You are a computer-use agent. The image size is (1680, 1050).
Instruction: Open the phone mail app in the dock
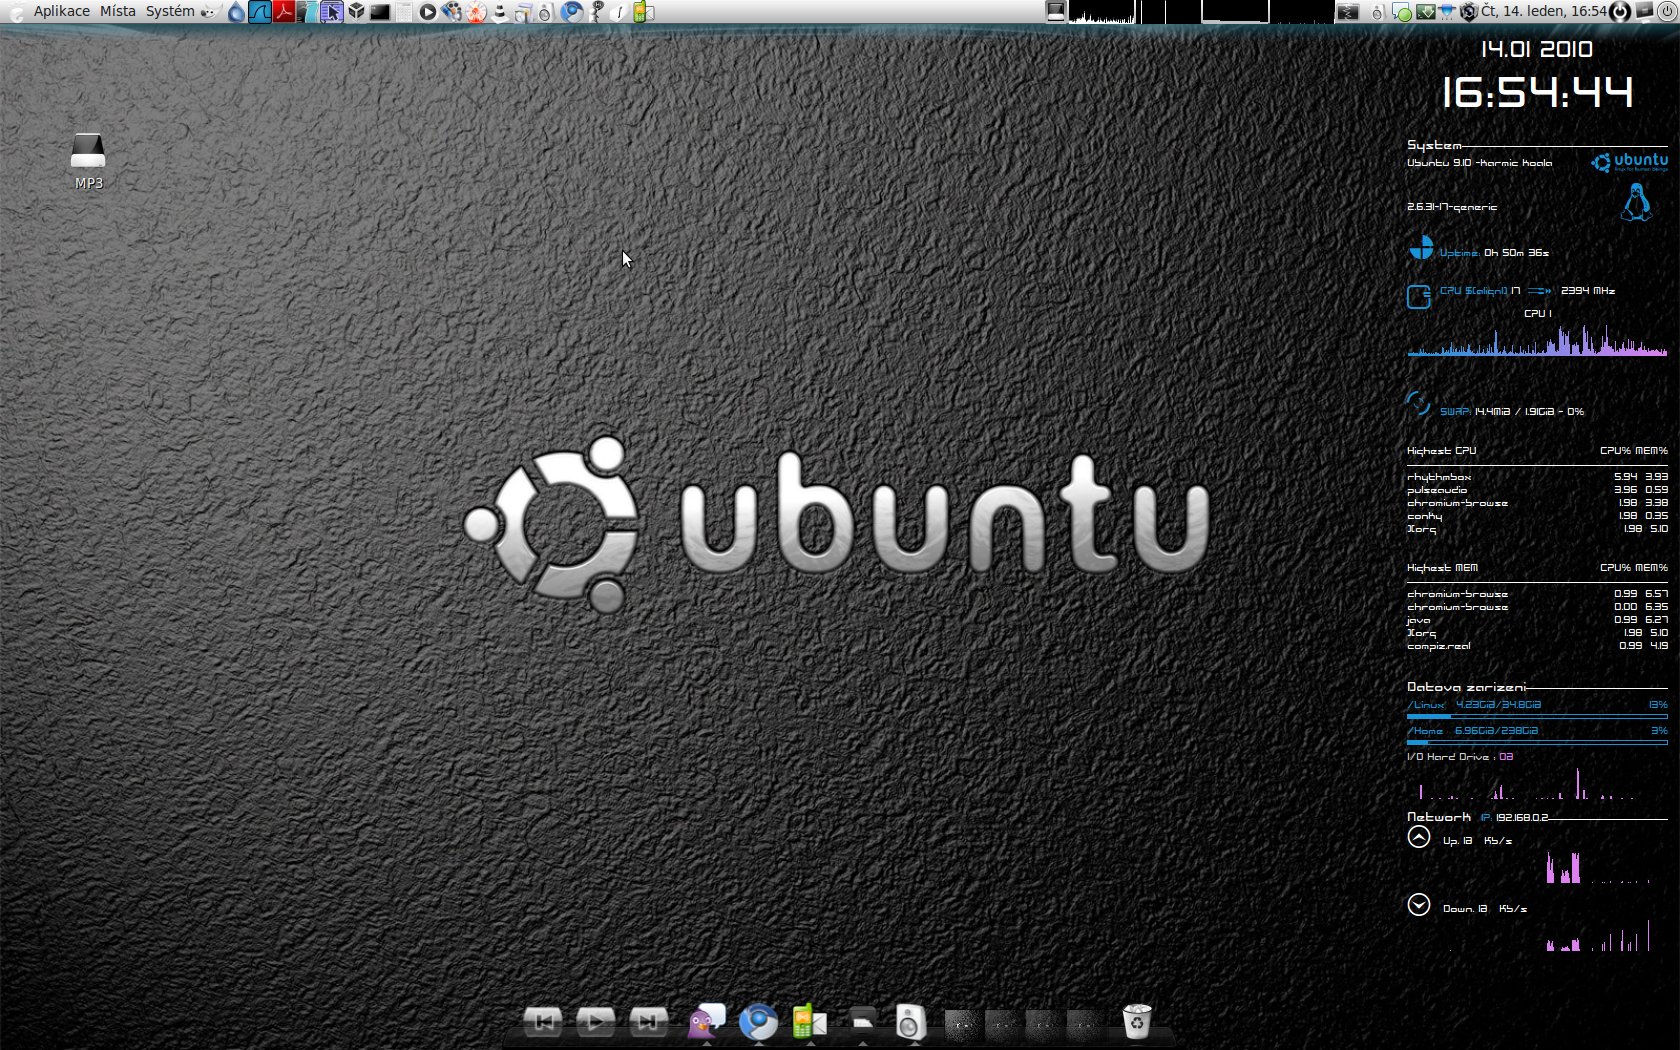pos(810,1021)
